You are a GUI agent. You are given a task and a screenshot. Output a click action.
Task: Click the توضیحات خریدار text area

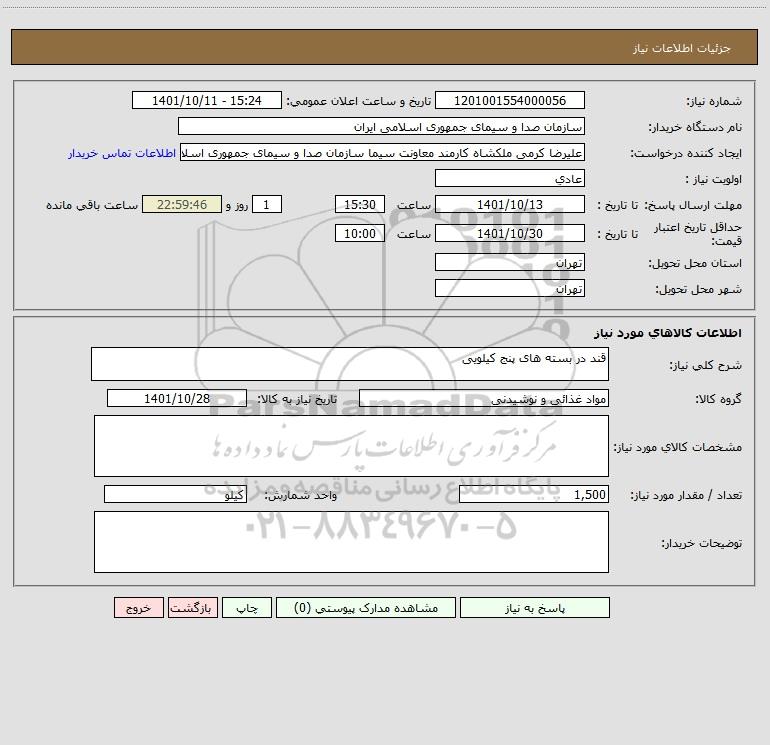tap(351, 542)
